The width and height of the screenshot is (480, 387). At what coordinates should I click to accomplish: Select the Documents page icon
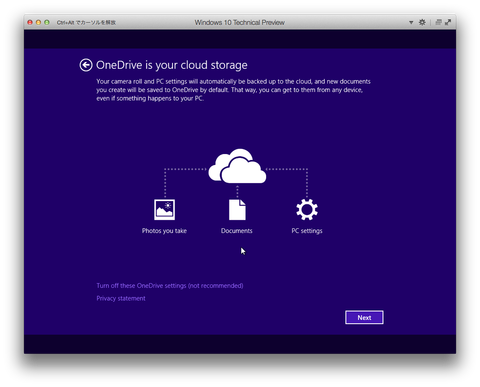[237, 210]
